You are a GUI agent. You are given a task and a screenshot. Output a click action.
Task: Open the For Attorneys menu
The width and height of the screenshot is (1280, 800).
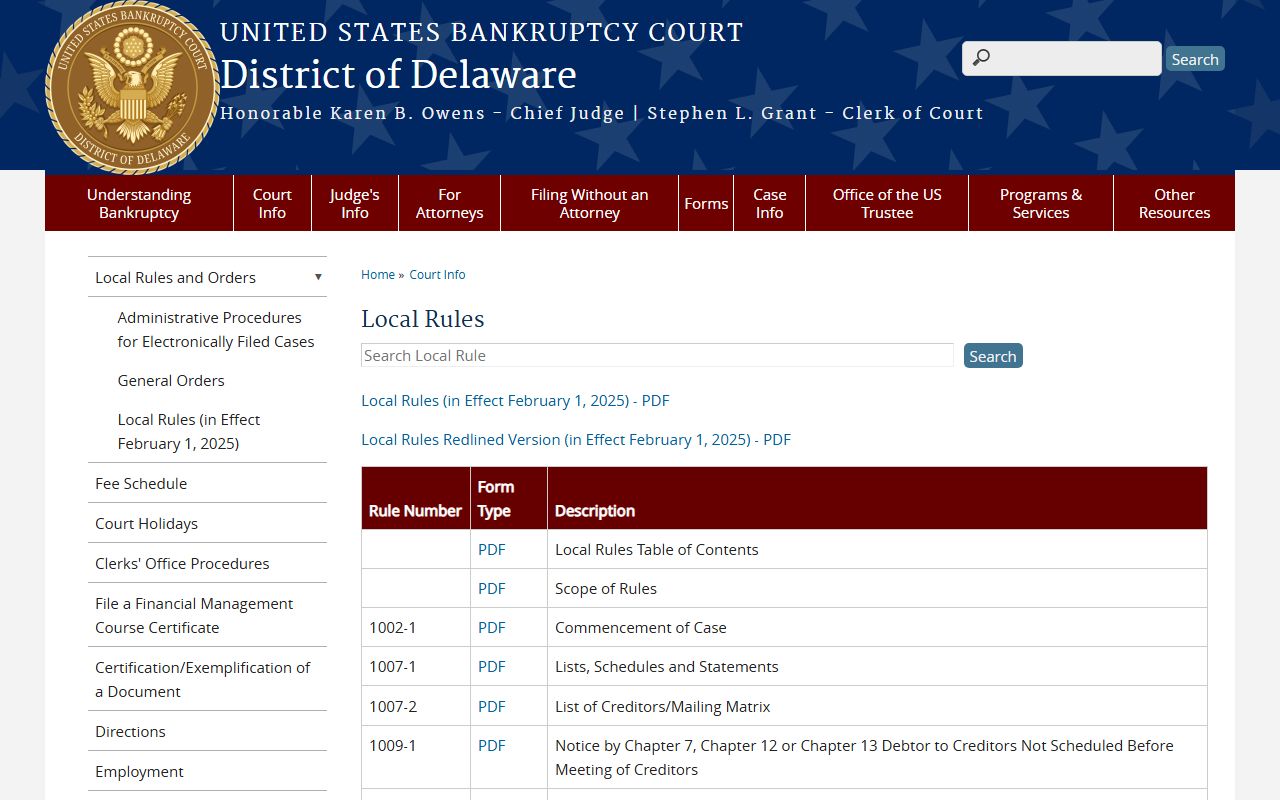[x=449, y=203]
